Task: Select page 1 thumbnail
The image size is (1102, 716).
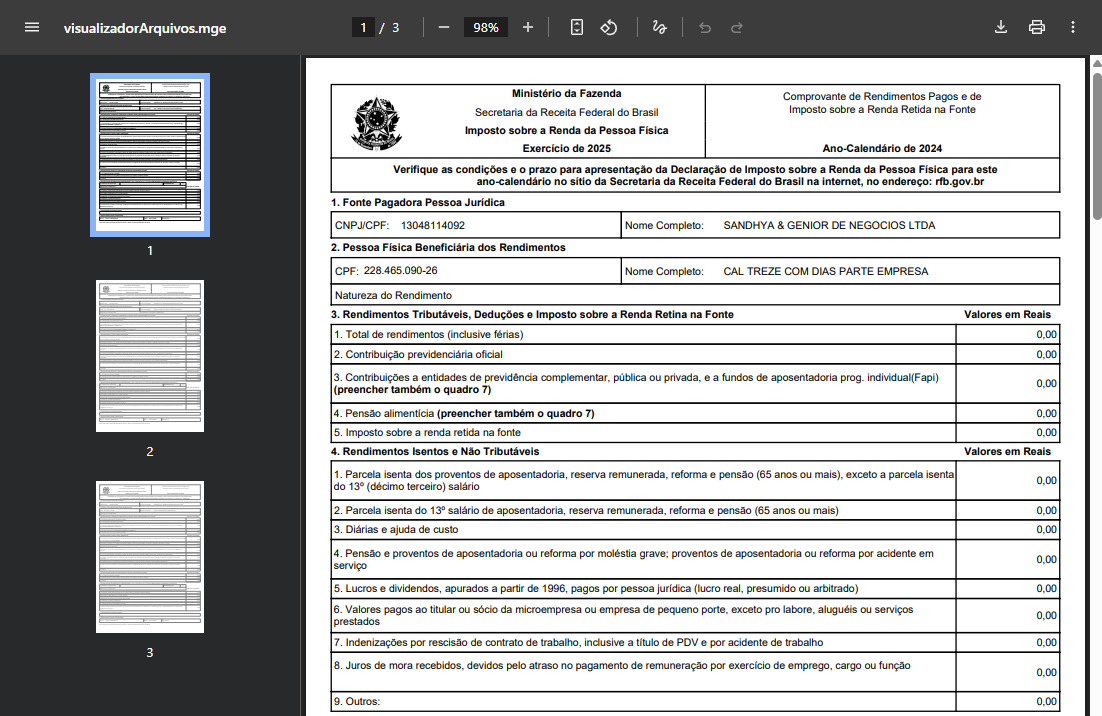Action: pos(150,155)
